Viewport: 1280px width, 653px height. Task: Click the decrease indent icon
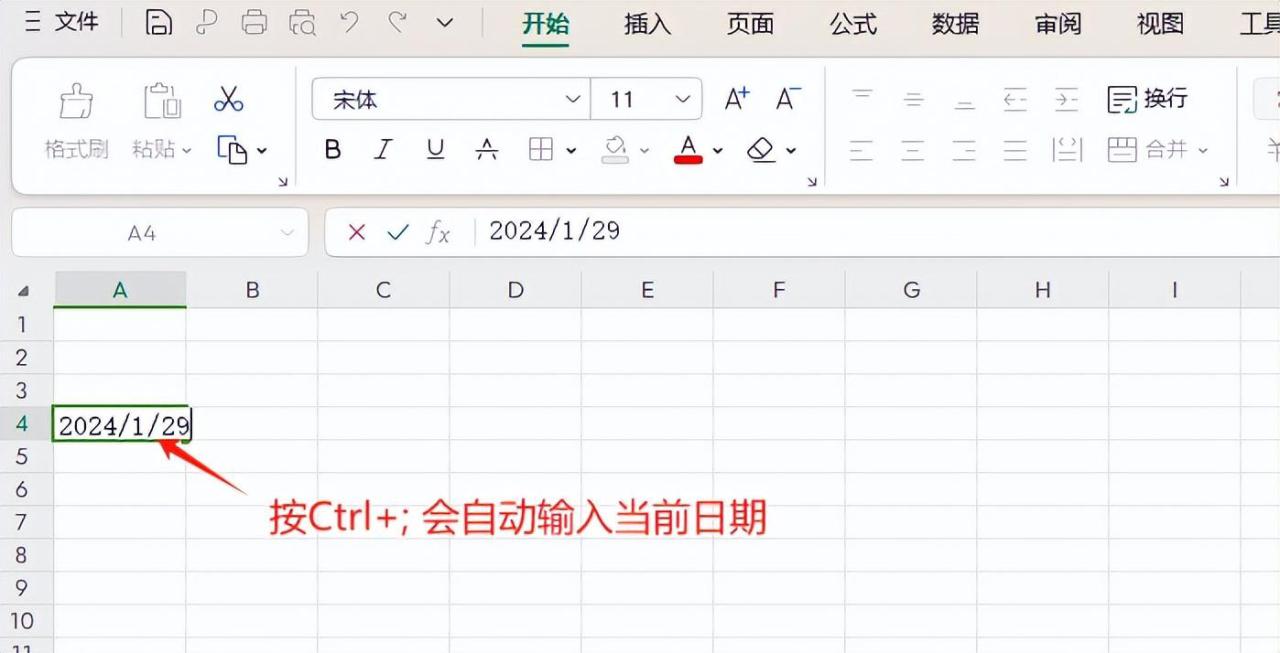[1015, 99]
